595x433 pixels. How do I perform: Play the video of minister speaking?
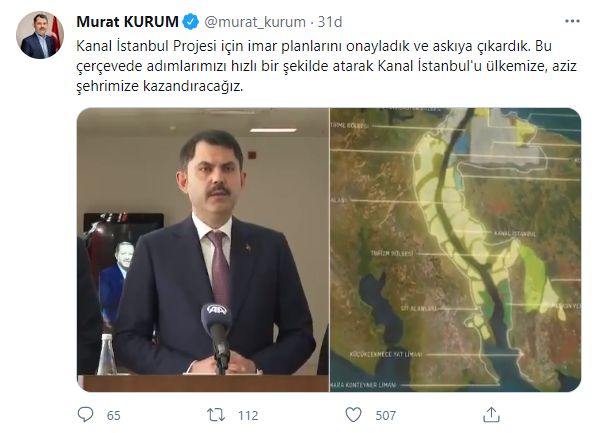tap(203, 250)
